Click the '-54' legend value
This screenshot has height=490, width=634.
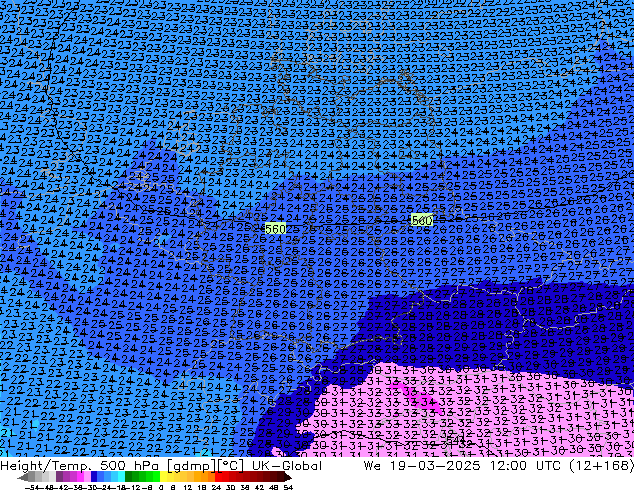pyautogui.click(x=32, y=488)
